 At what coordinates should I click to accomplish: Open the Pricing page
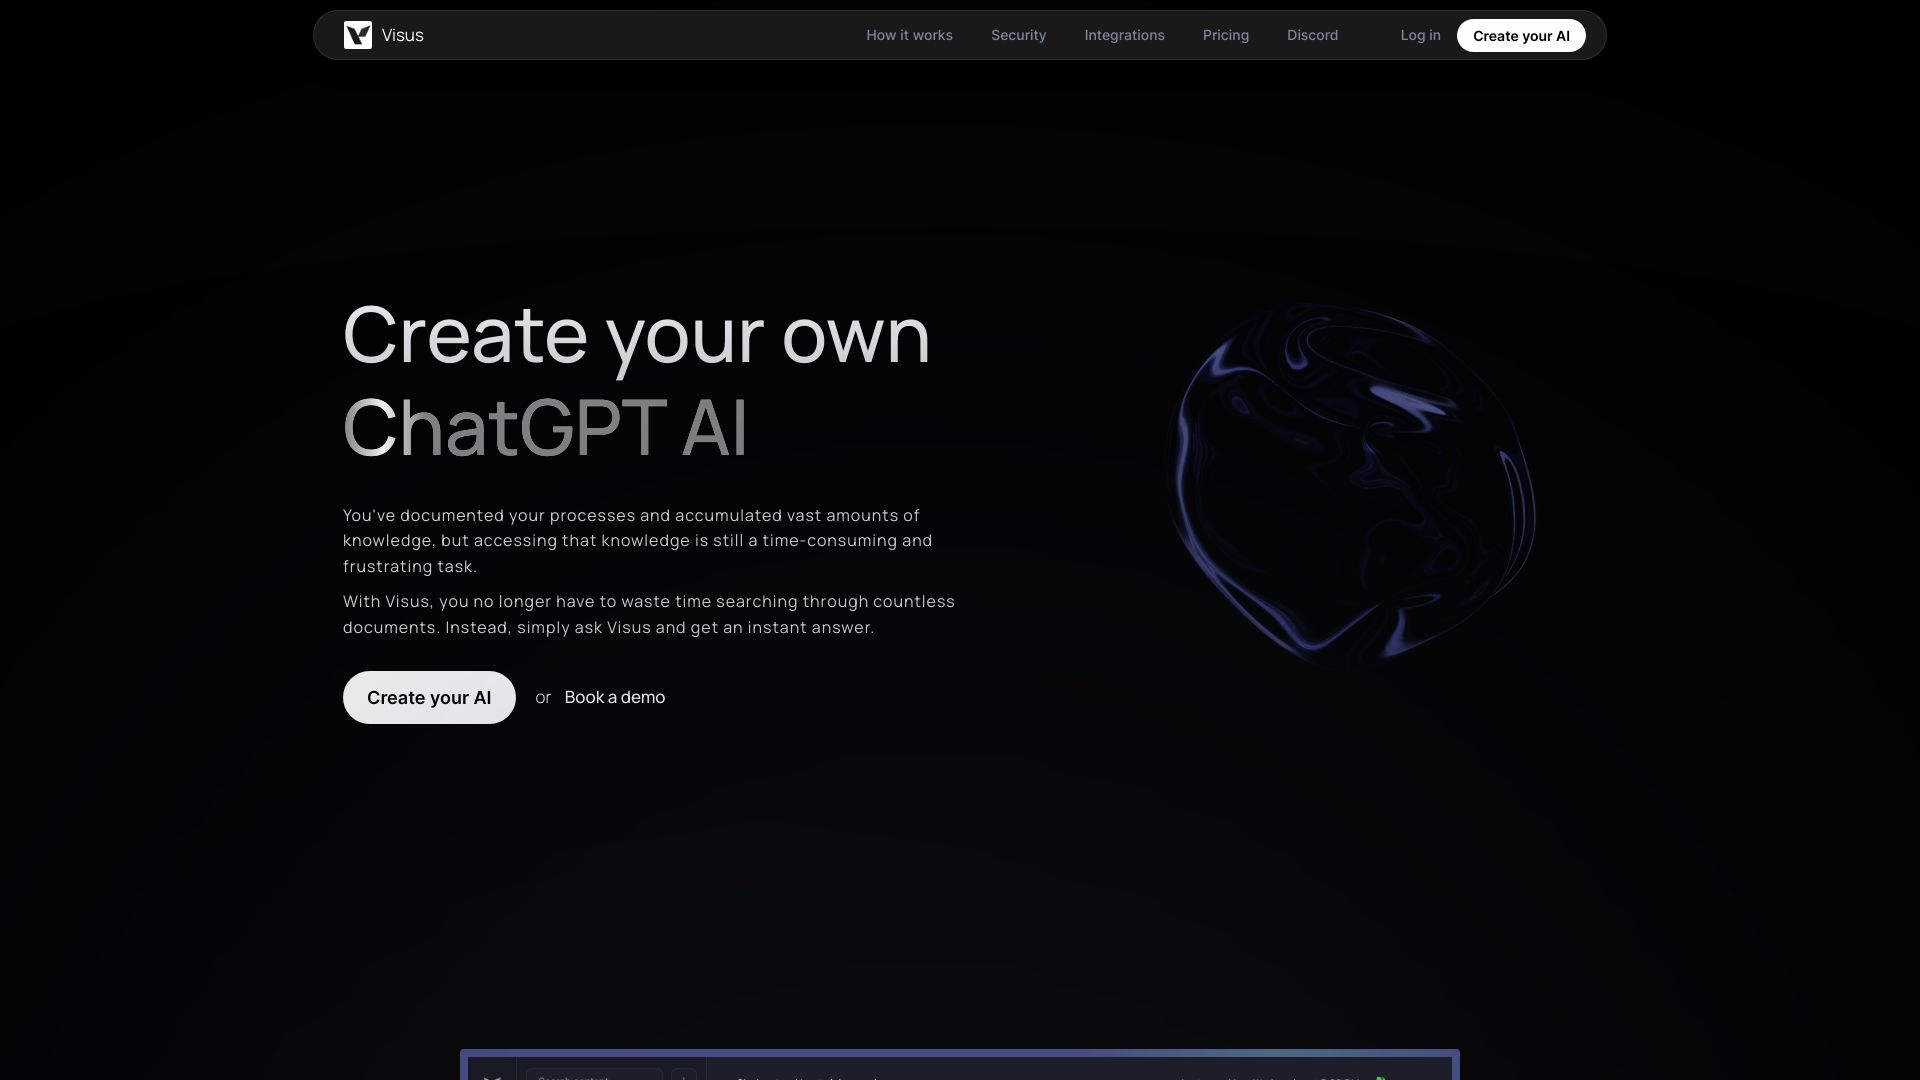tap(1226, 35)
